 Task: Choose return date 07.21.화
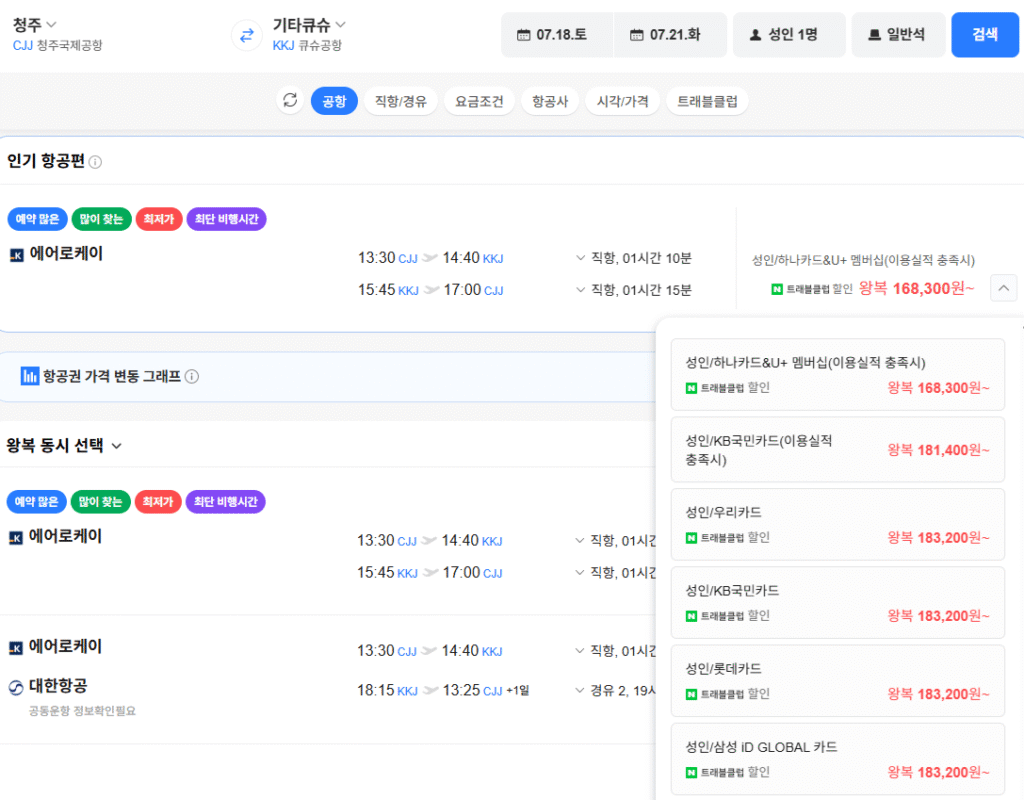[x=670, y=35]
